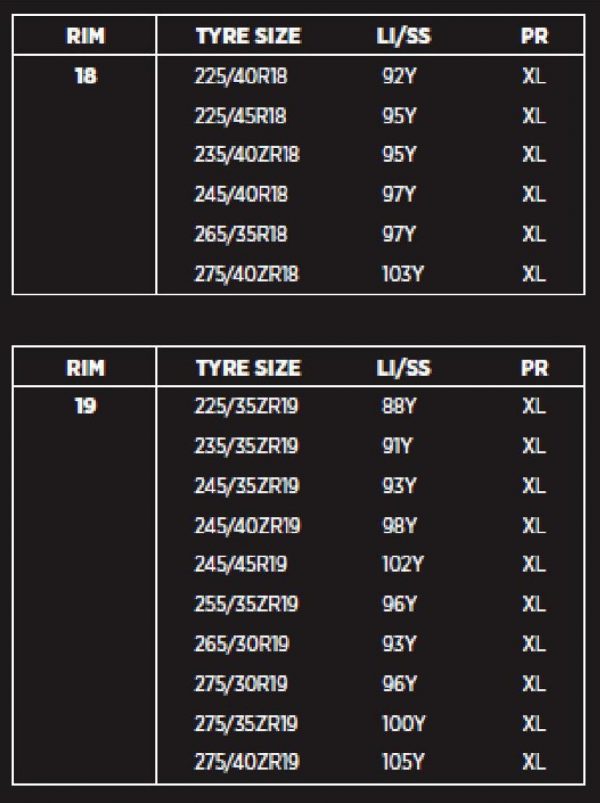The image size is (600, 803).
Task: Click the 275/40ZR18 tyre size
Action: click(x=246, y=274)
